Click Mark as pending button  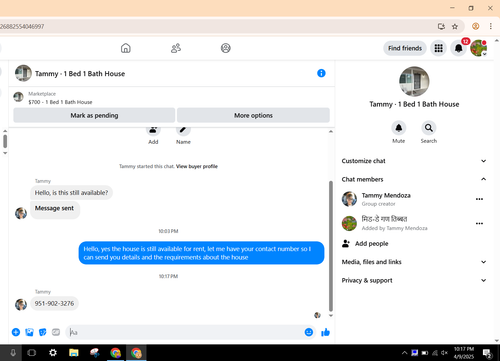[x=94, y=115]
